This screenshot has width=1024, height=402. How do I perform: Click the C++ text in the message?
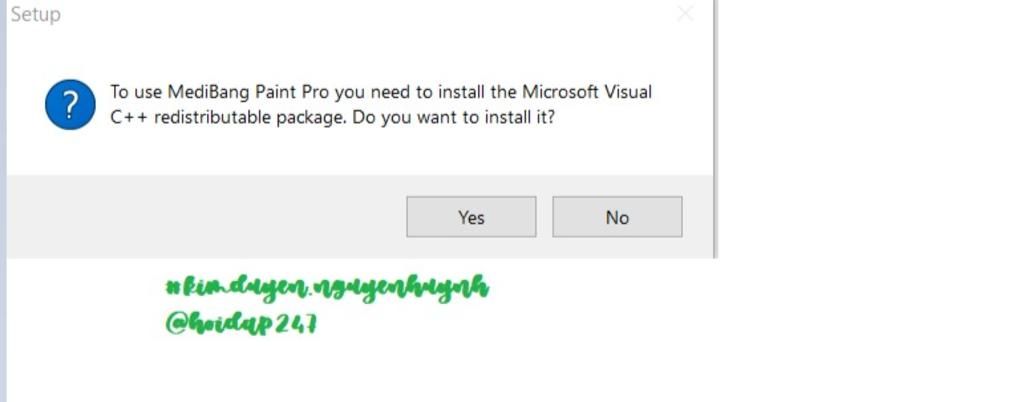coord(129,118)
